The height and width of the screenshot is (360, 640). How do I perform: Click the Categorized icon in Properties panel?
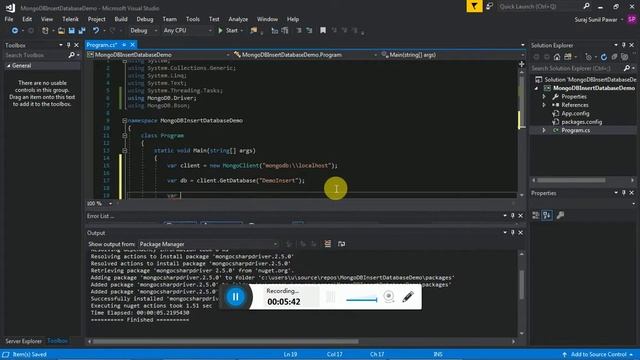[x=536, y=215]
